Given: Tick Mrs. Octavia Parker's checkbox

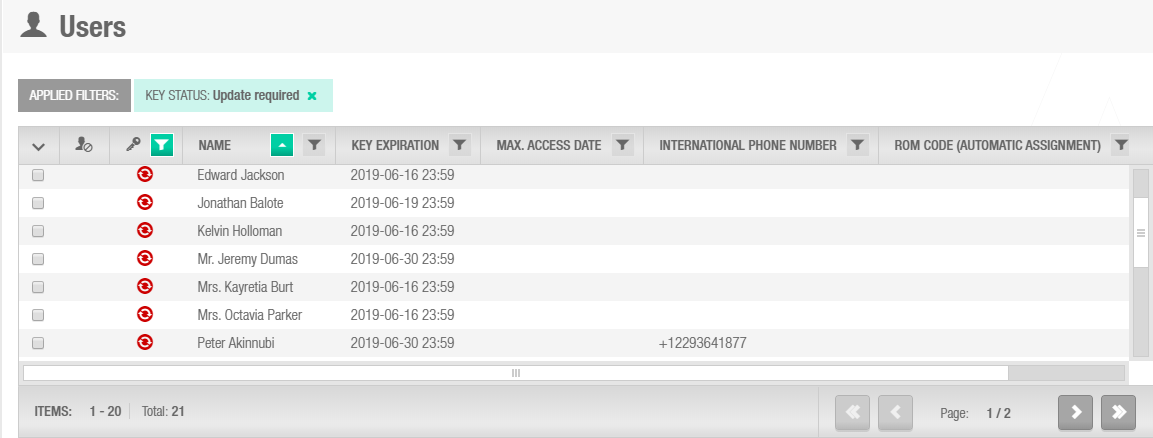Looking at the screenshot, I should point(38,315).
